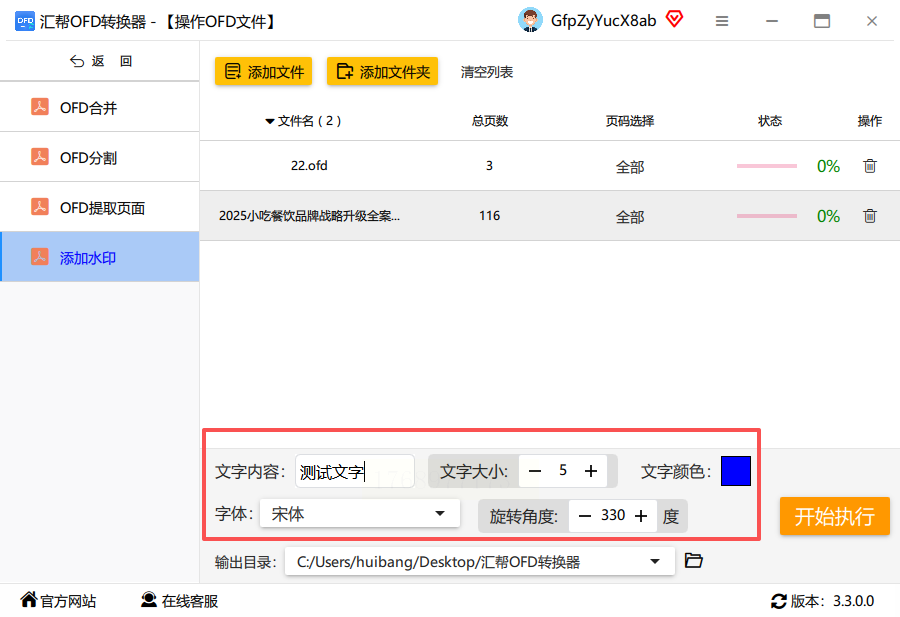900x617 pixels.
Task: Click the user avatar picture
Action: click(x=530, y=20)
